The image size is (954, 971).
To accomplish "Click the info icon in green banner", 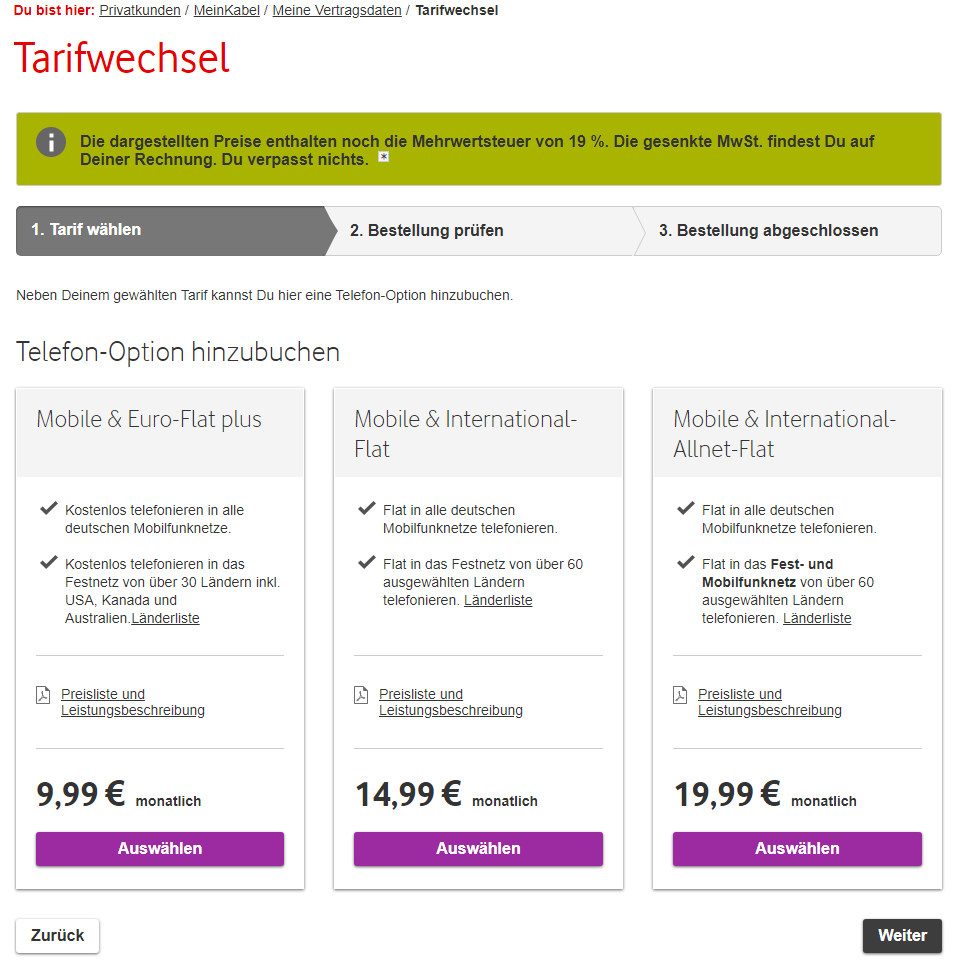I will tap(51, 142).
